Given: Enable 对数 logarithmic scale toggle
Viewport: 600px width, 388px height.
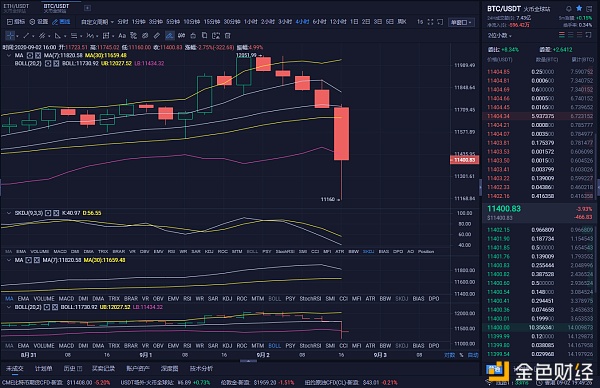Looking at the screenshot, I should [x=450, y=355].
